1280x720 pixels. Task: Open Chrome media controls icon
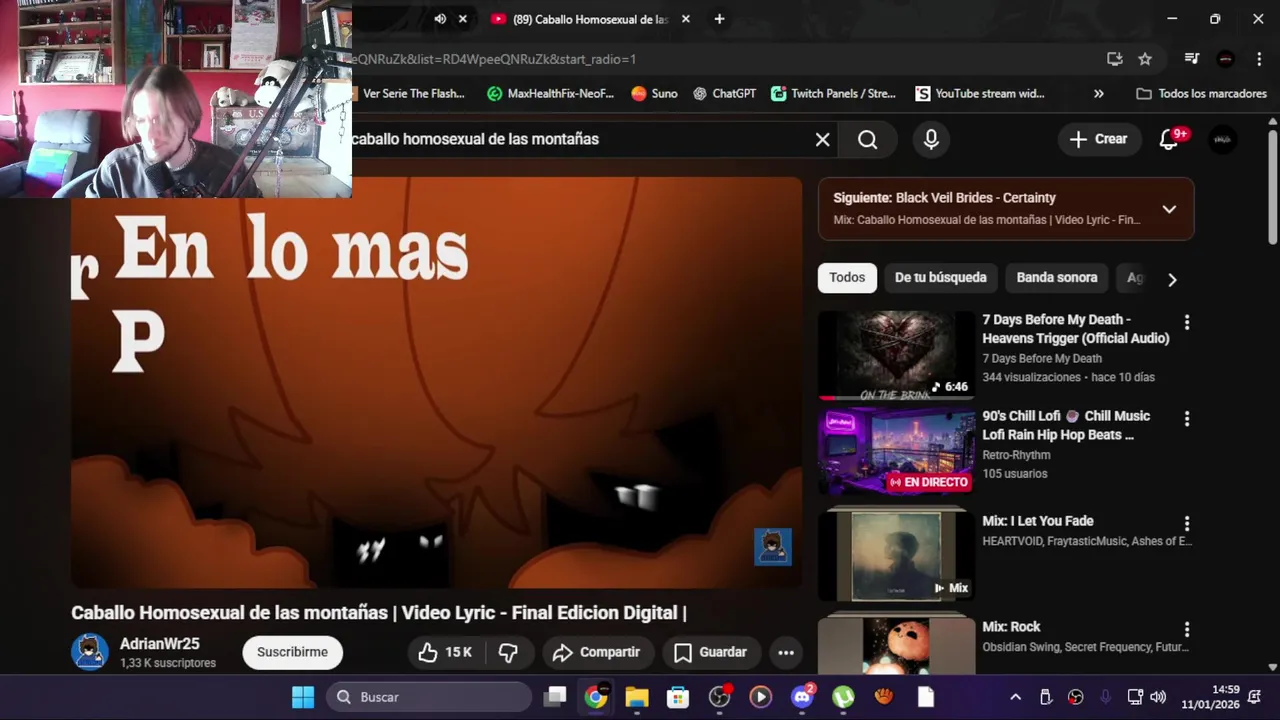pos(1192,59)
